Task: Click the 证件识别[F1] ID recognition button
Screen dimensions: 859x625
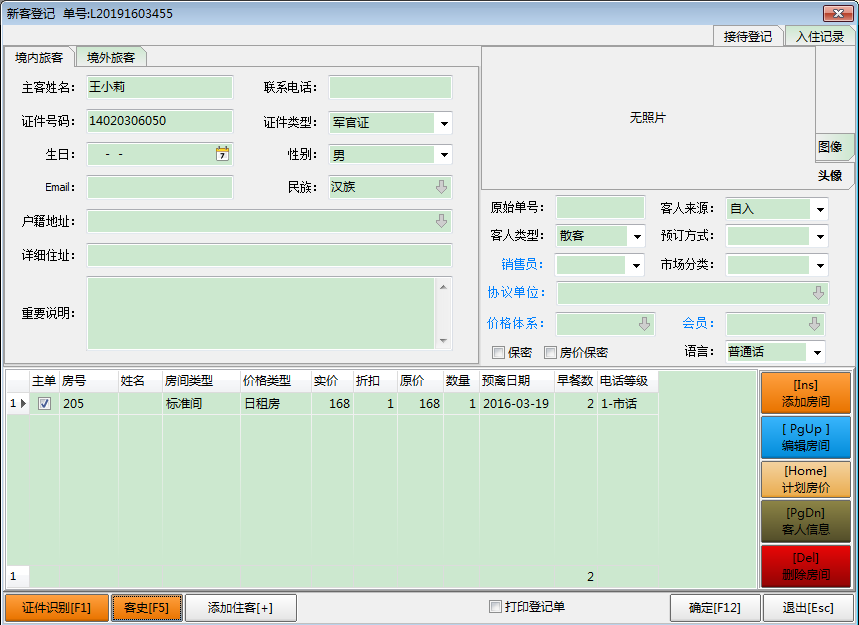Action: pos(56,608)
